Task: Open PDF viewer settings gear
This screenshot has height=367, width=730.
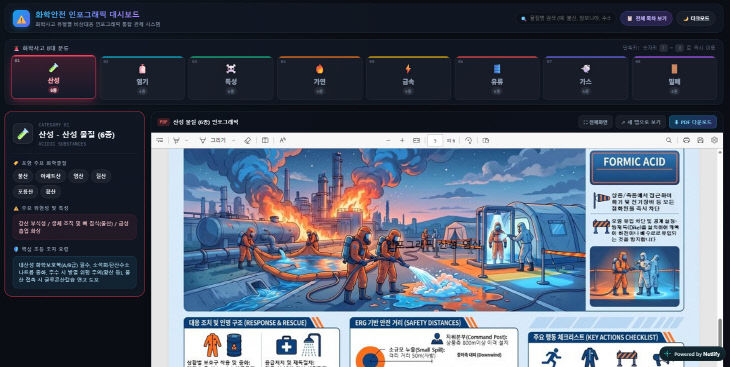Action: [714, 140]
